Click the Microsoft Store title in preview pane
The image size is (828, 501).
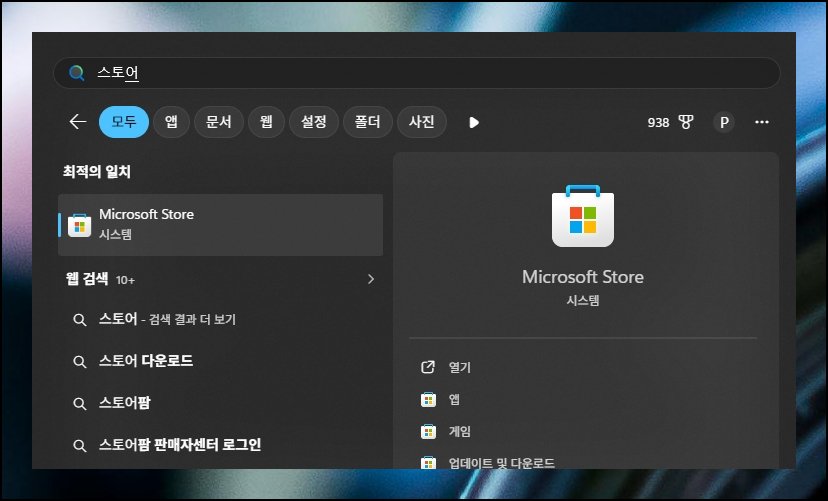click(583, 277)
